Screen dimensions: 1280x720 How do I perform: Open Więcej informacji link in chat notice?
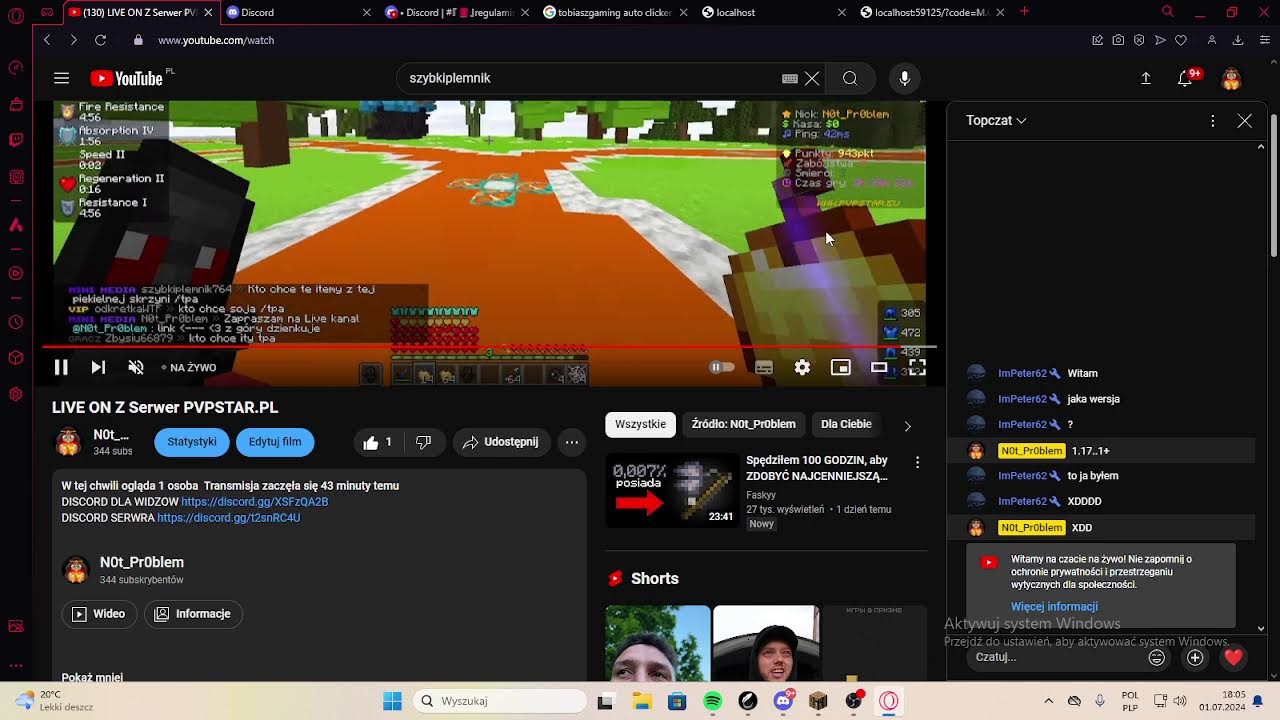pos(1054,607)
